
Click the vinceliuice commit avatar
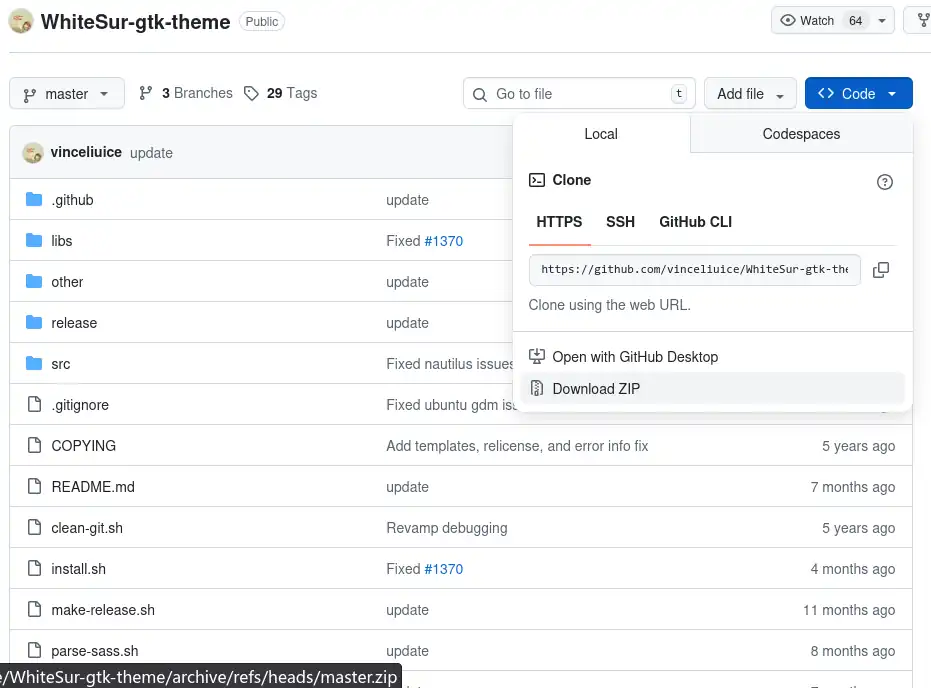32,152
